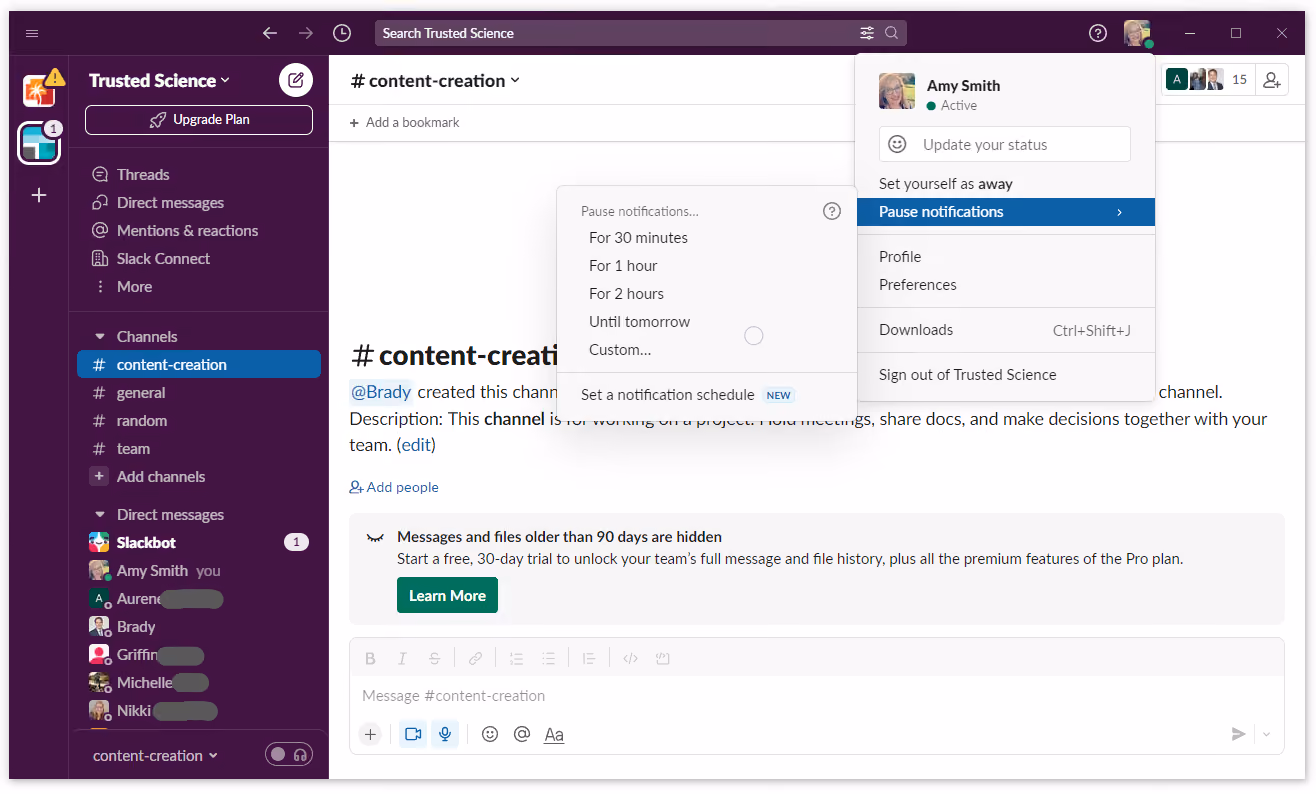Click bulleted list icon
This screenshot has height=794, width=1316.
pyautogui.click(x=548, y=658)
